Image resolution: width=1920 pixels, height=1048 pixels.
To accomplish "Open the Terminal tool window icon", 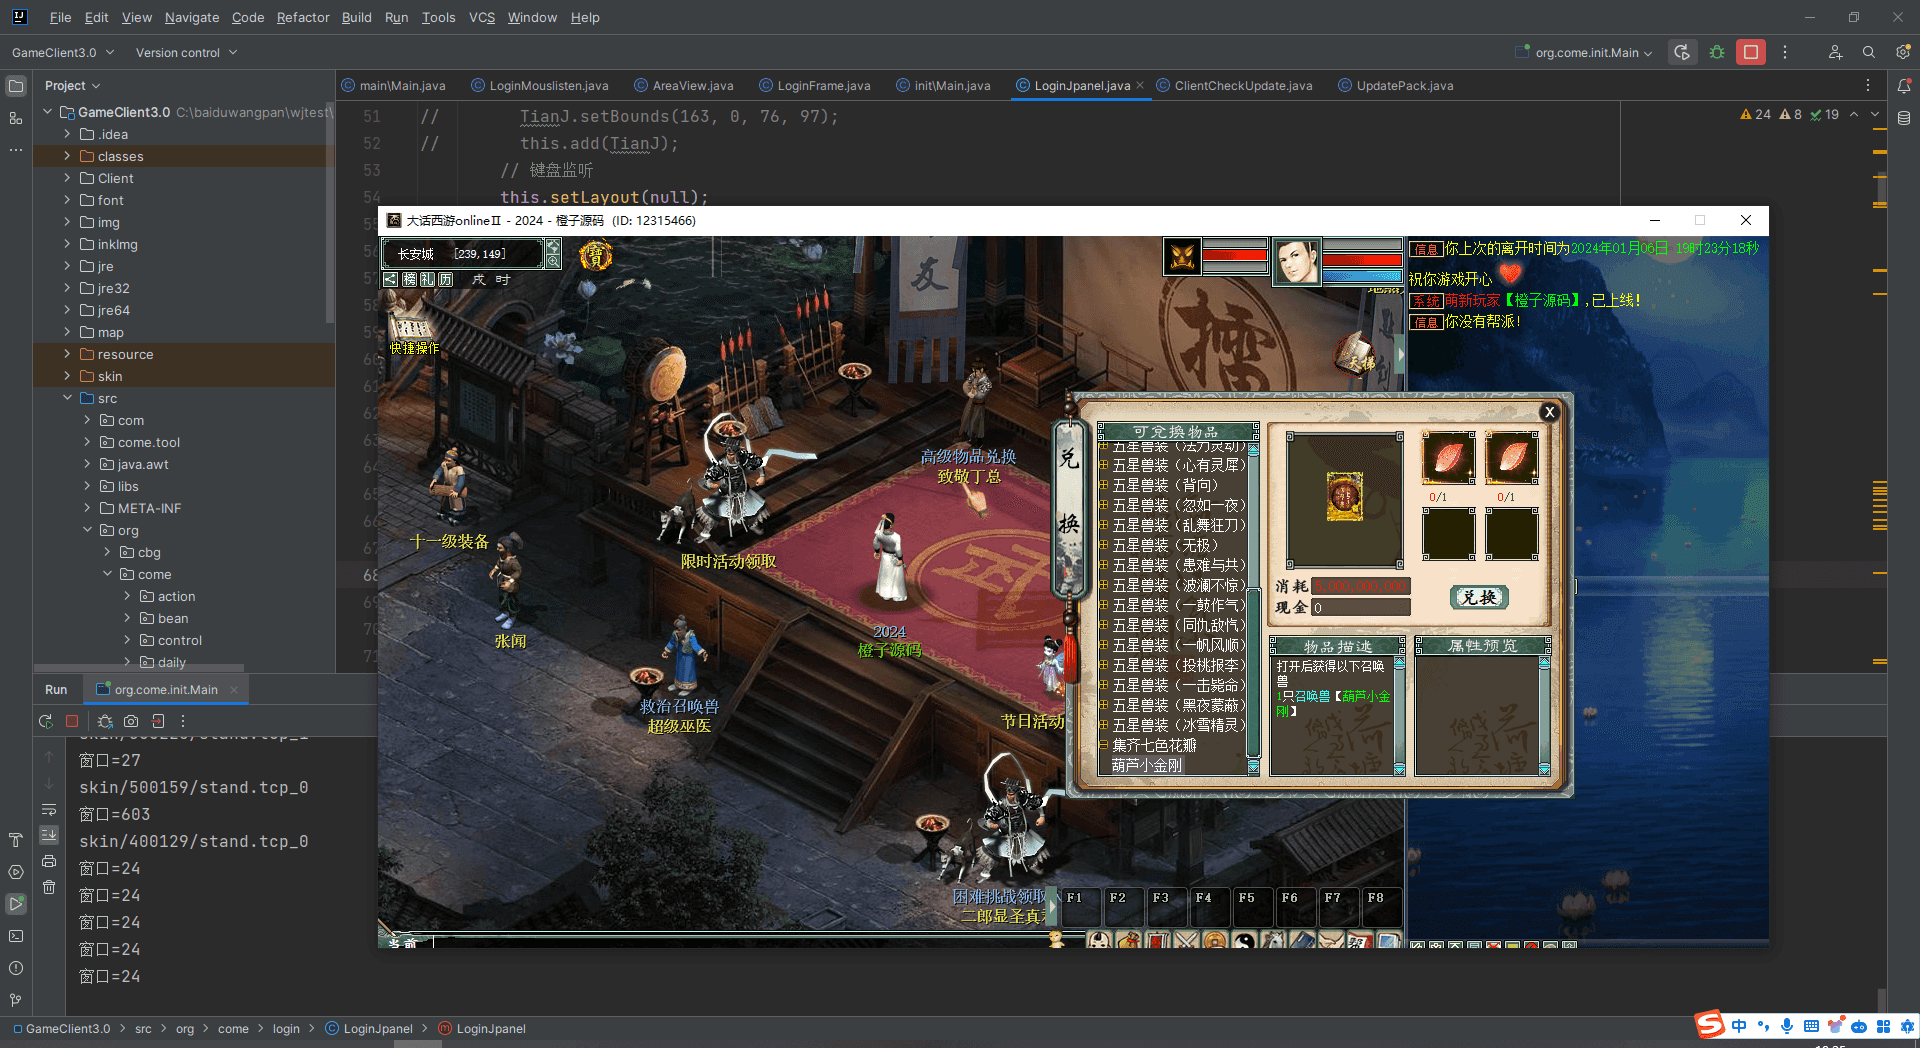I will (x=16, y=936).
